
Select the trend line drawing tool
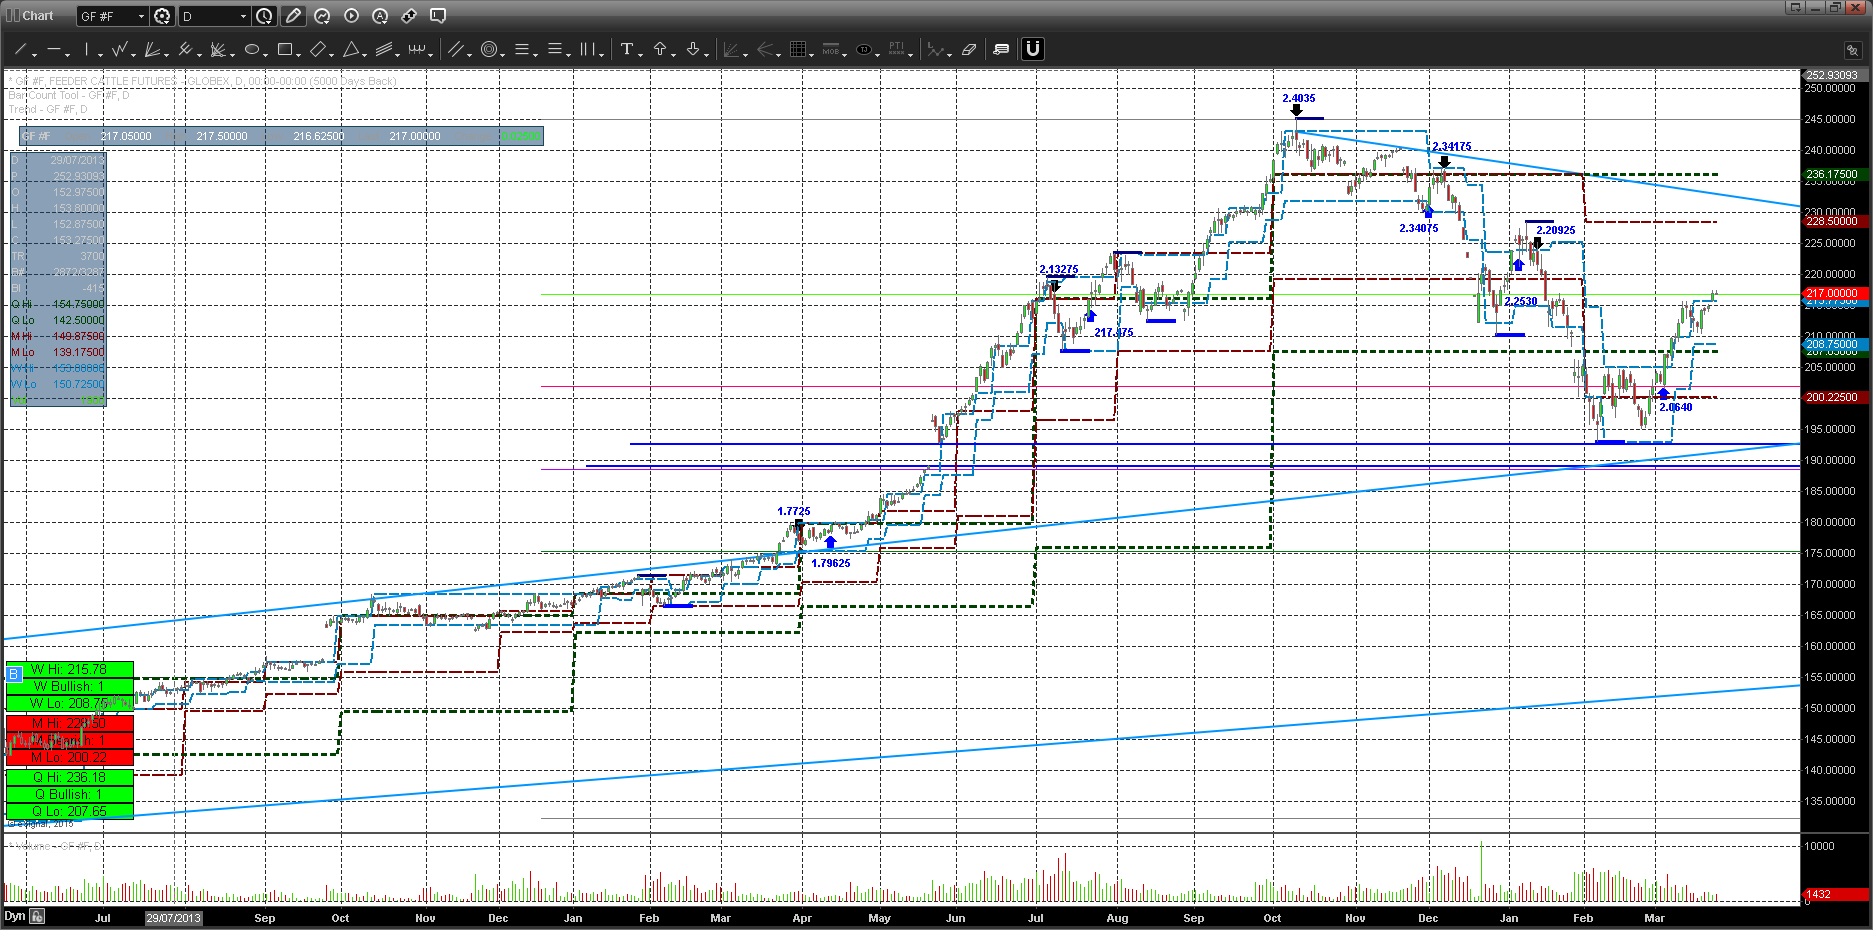click(x=20, y=49)
